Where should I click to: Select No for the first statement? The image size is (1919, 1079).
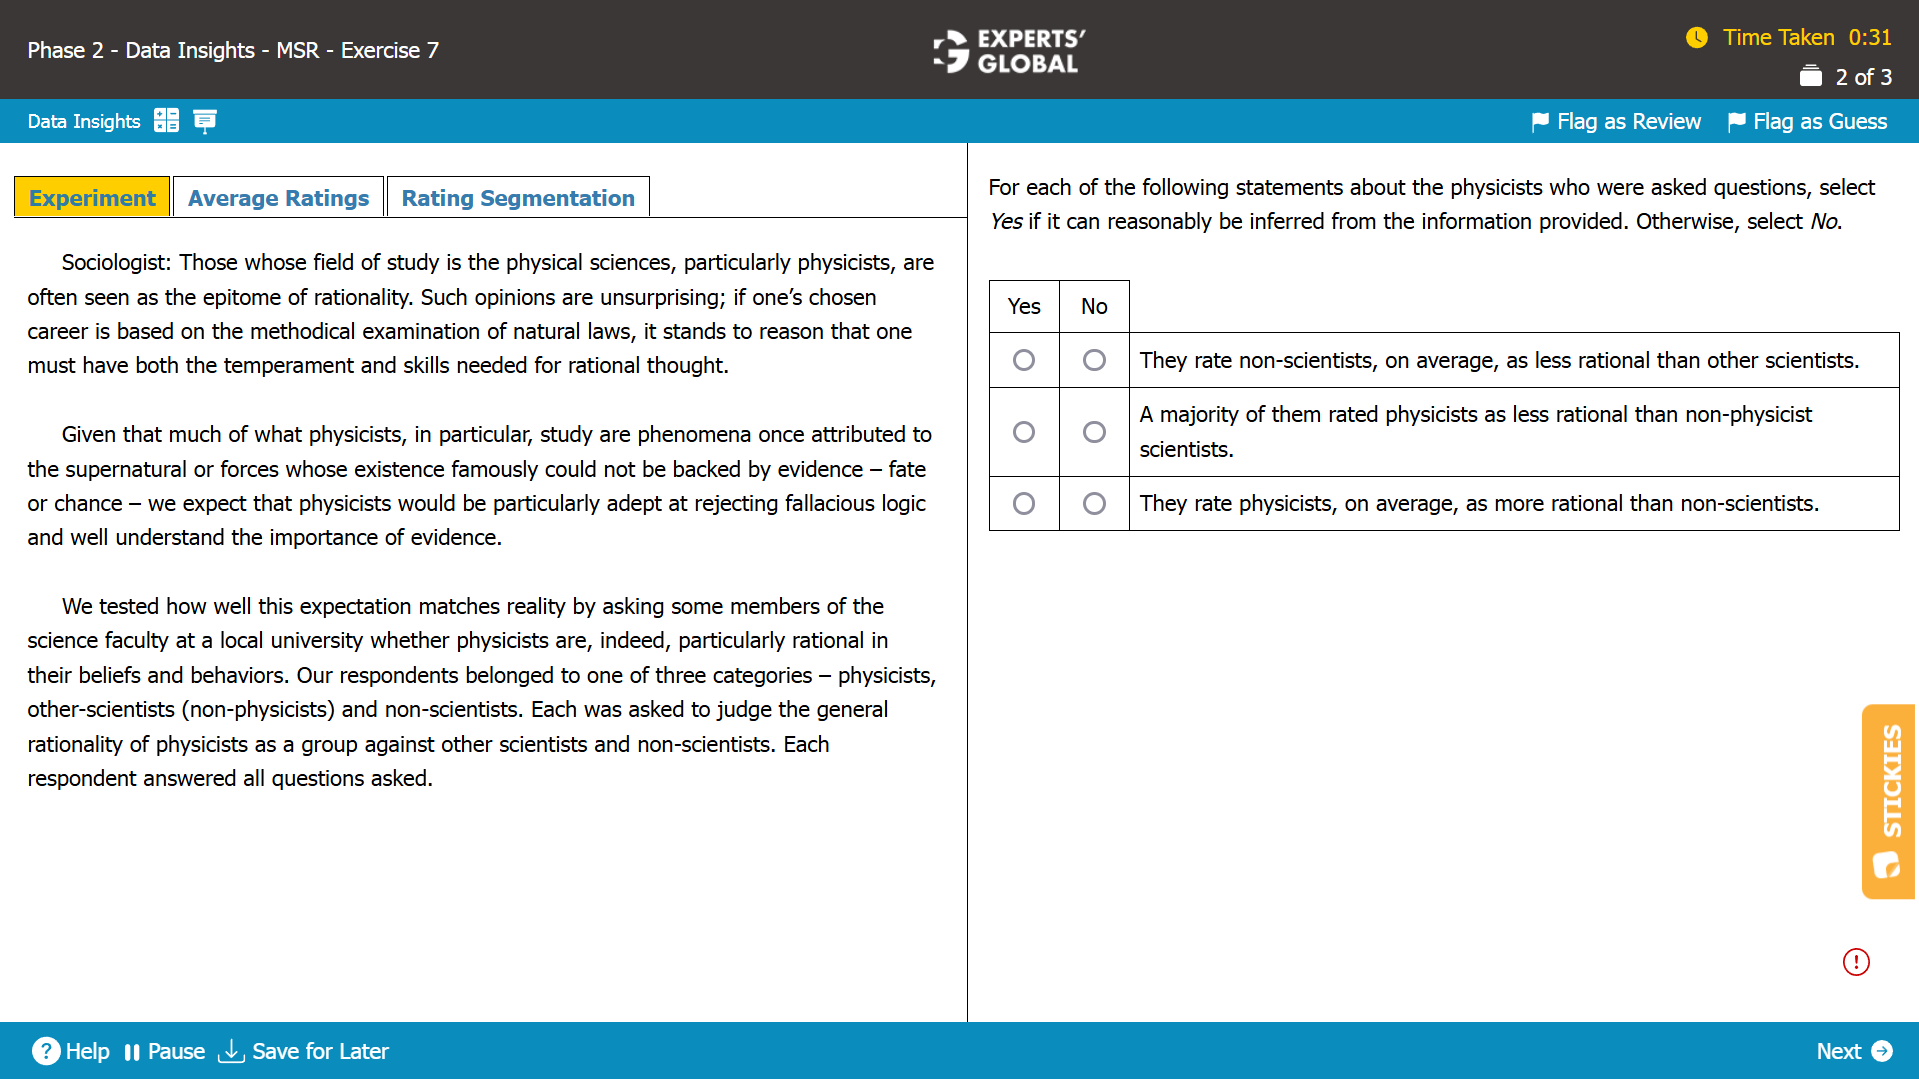[x=1093, y=360]
